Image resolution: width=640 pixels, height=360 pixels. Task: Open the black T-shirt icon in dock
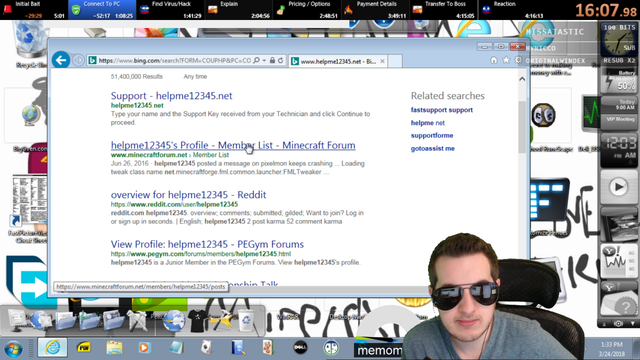[198, 320]
